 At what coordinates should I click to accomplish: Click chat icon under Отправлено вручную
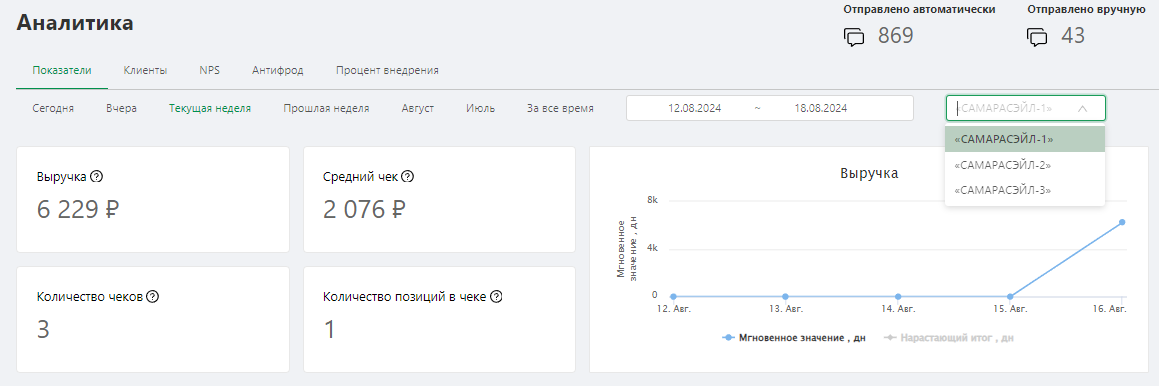click(1037, 37)
